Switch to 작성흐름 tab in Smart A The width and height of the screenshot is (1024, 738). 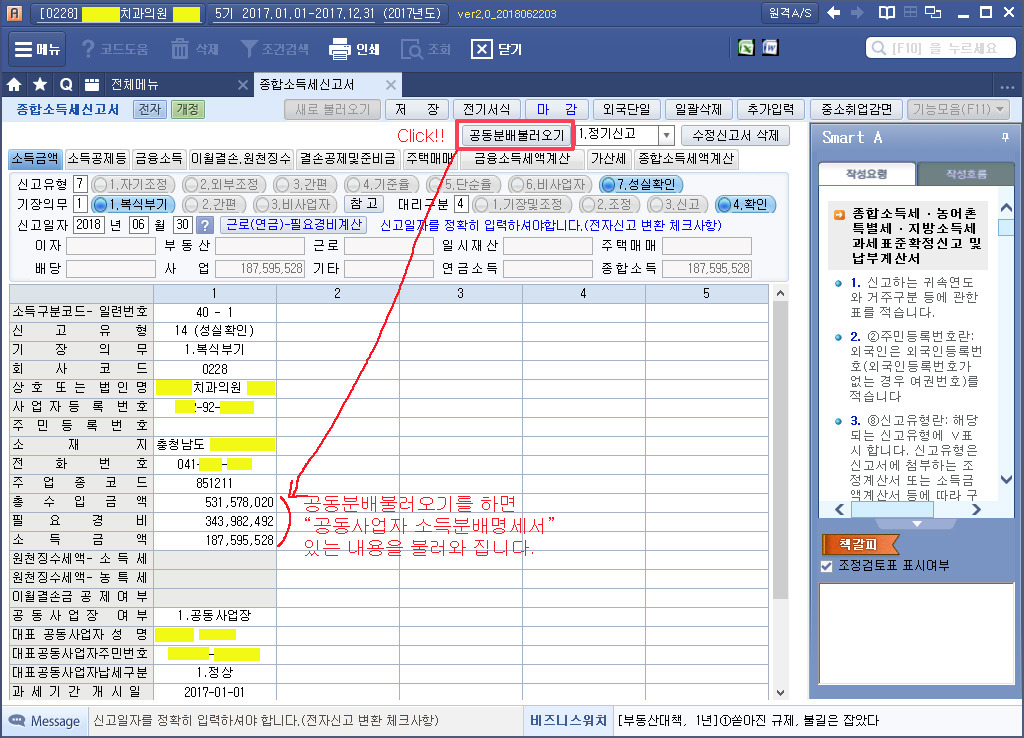pos(966,174)
